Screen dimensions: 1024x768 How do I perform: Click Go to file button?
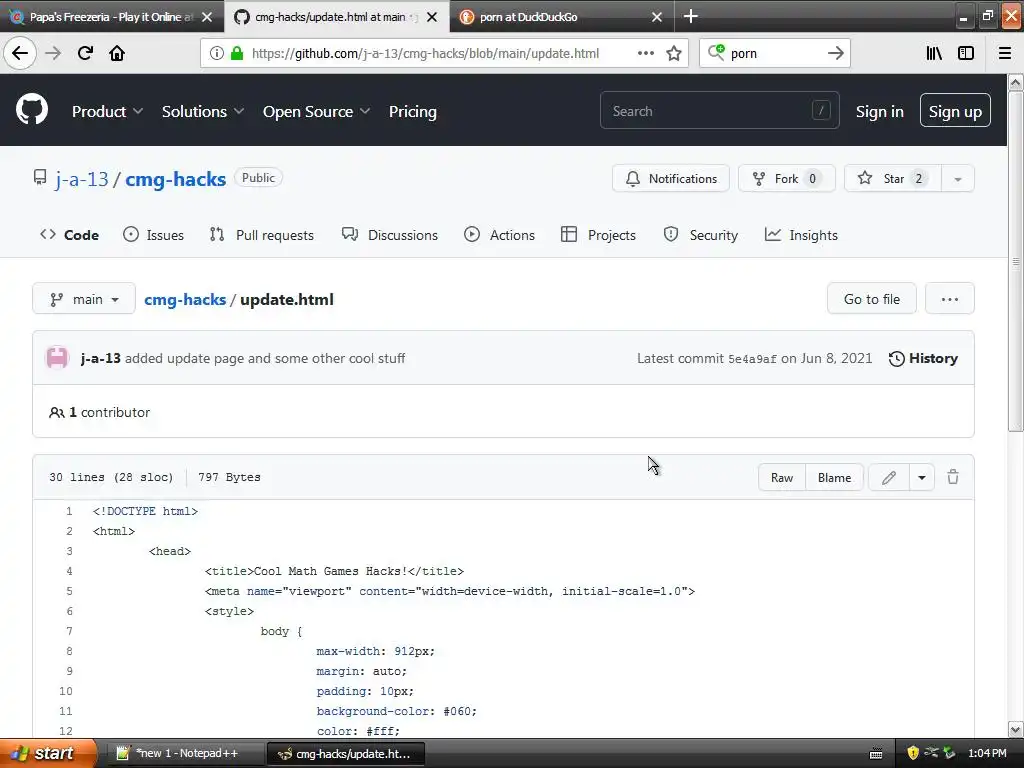click(x=871, y=299)
